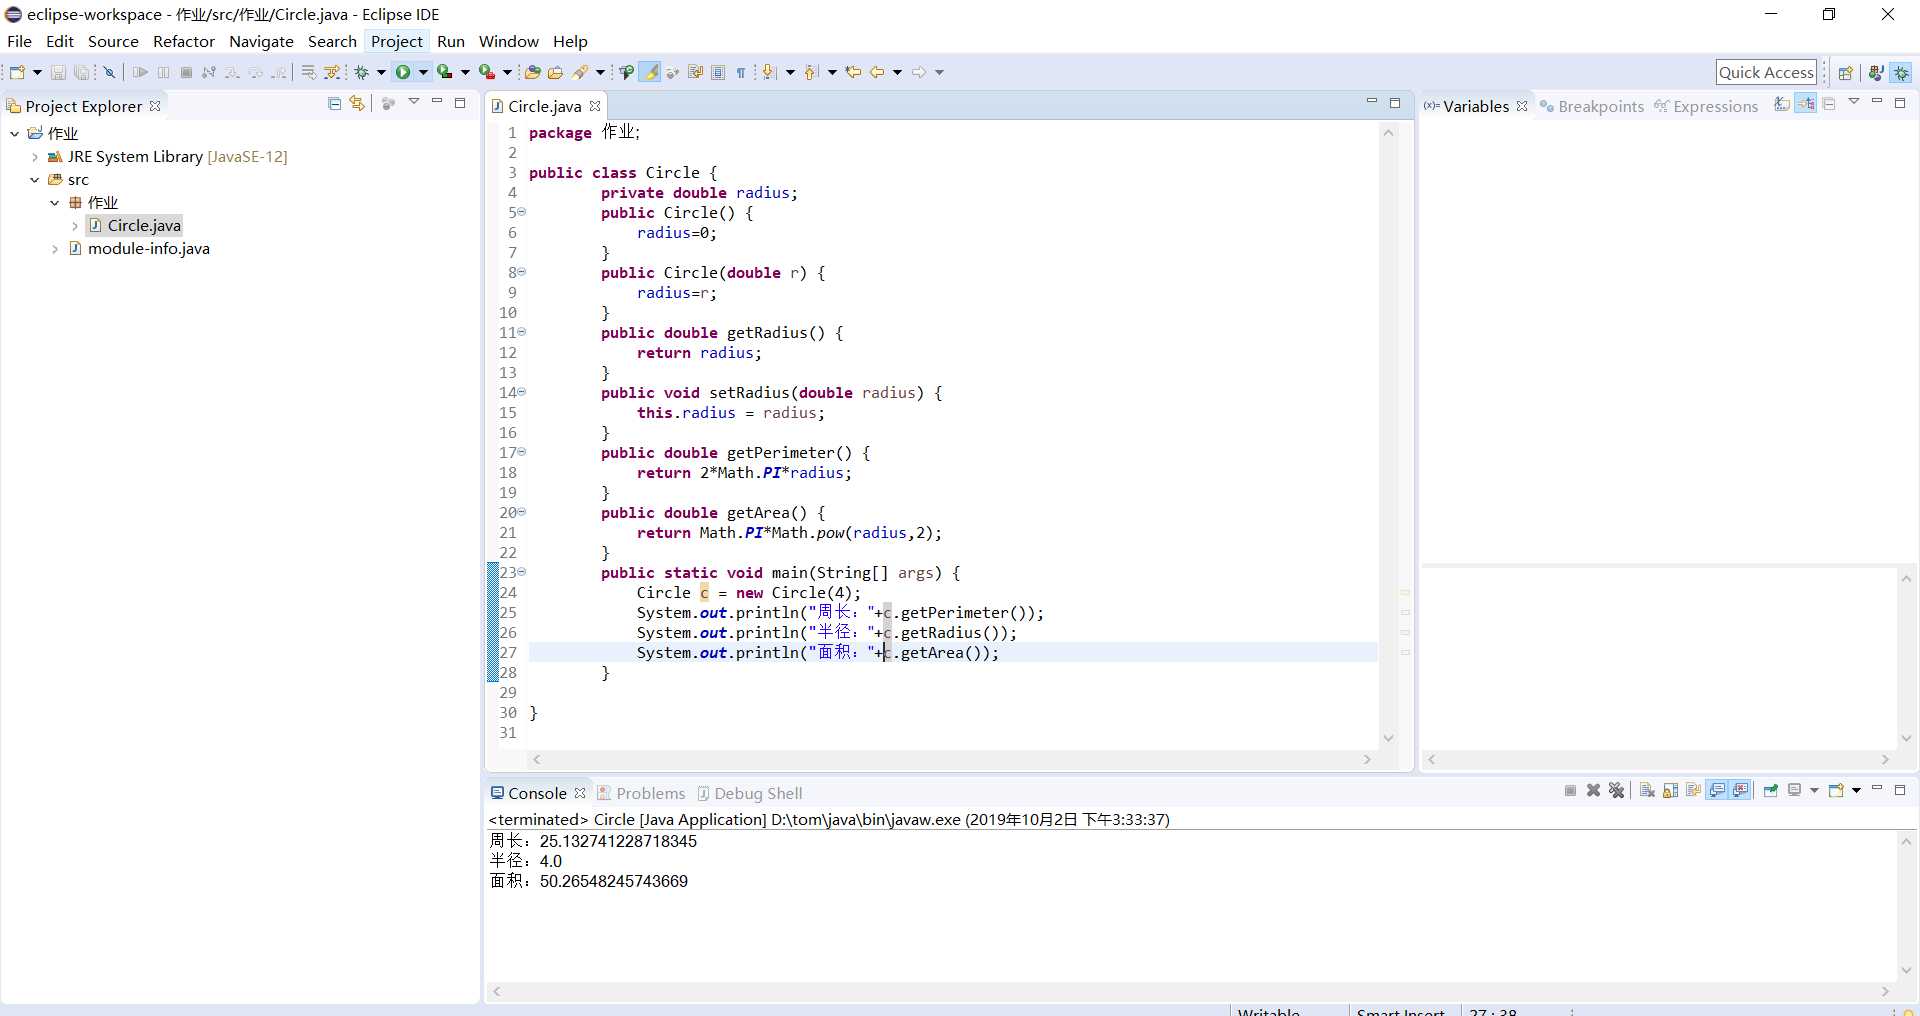Click the Previous Annotation arrow icon

click(810, 72)
